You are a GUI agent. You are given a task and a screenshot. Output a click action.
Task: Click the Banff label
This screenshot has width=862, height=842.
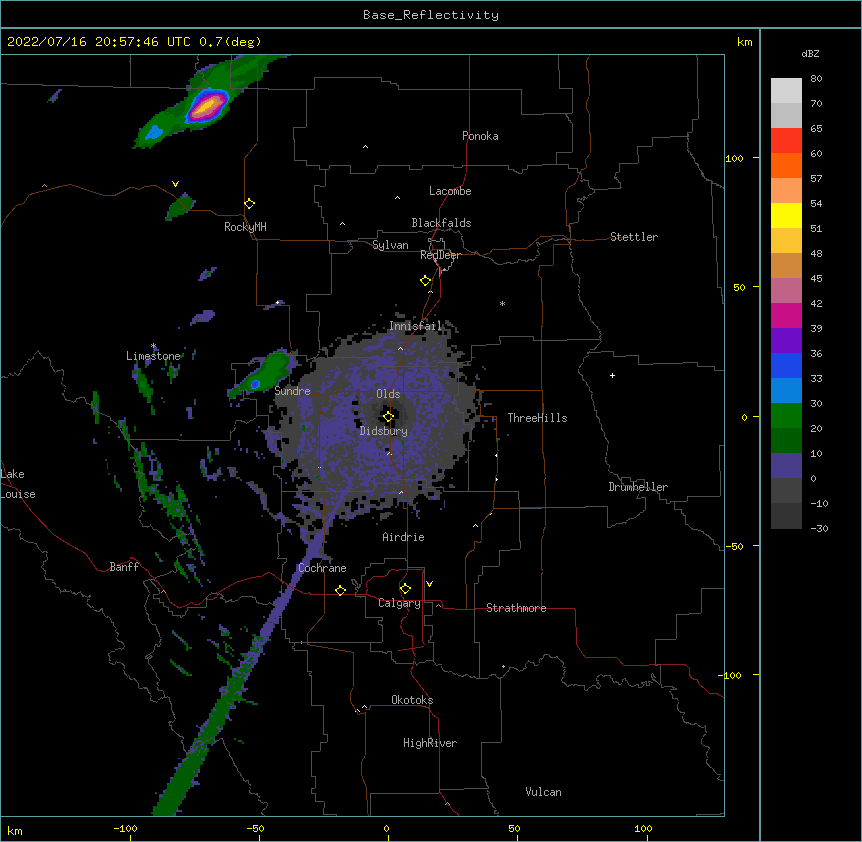(124, 567)
